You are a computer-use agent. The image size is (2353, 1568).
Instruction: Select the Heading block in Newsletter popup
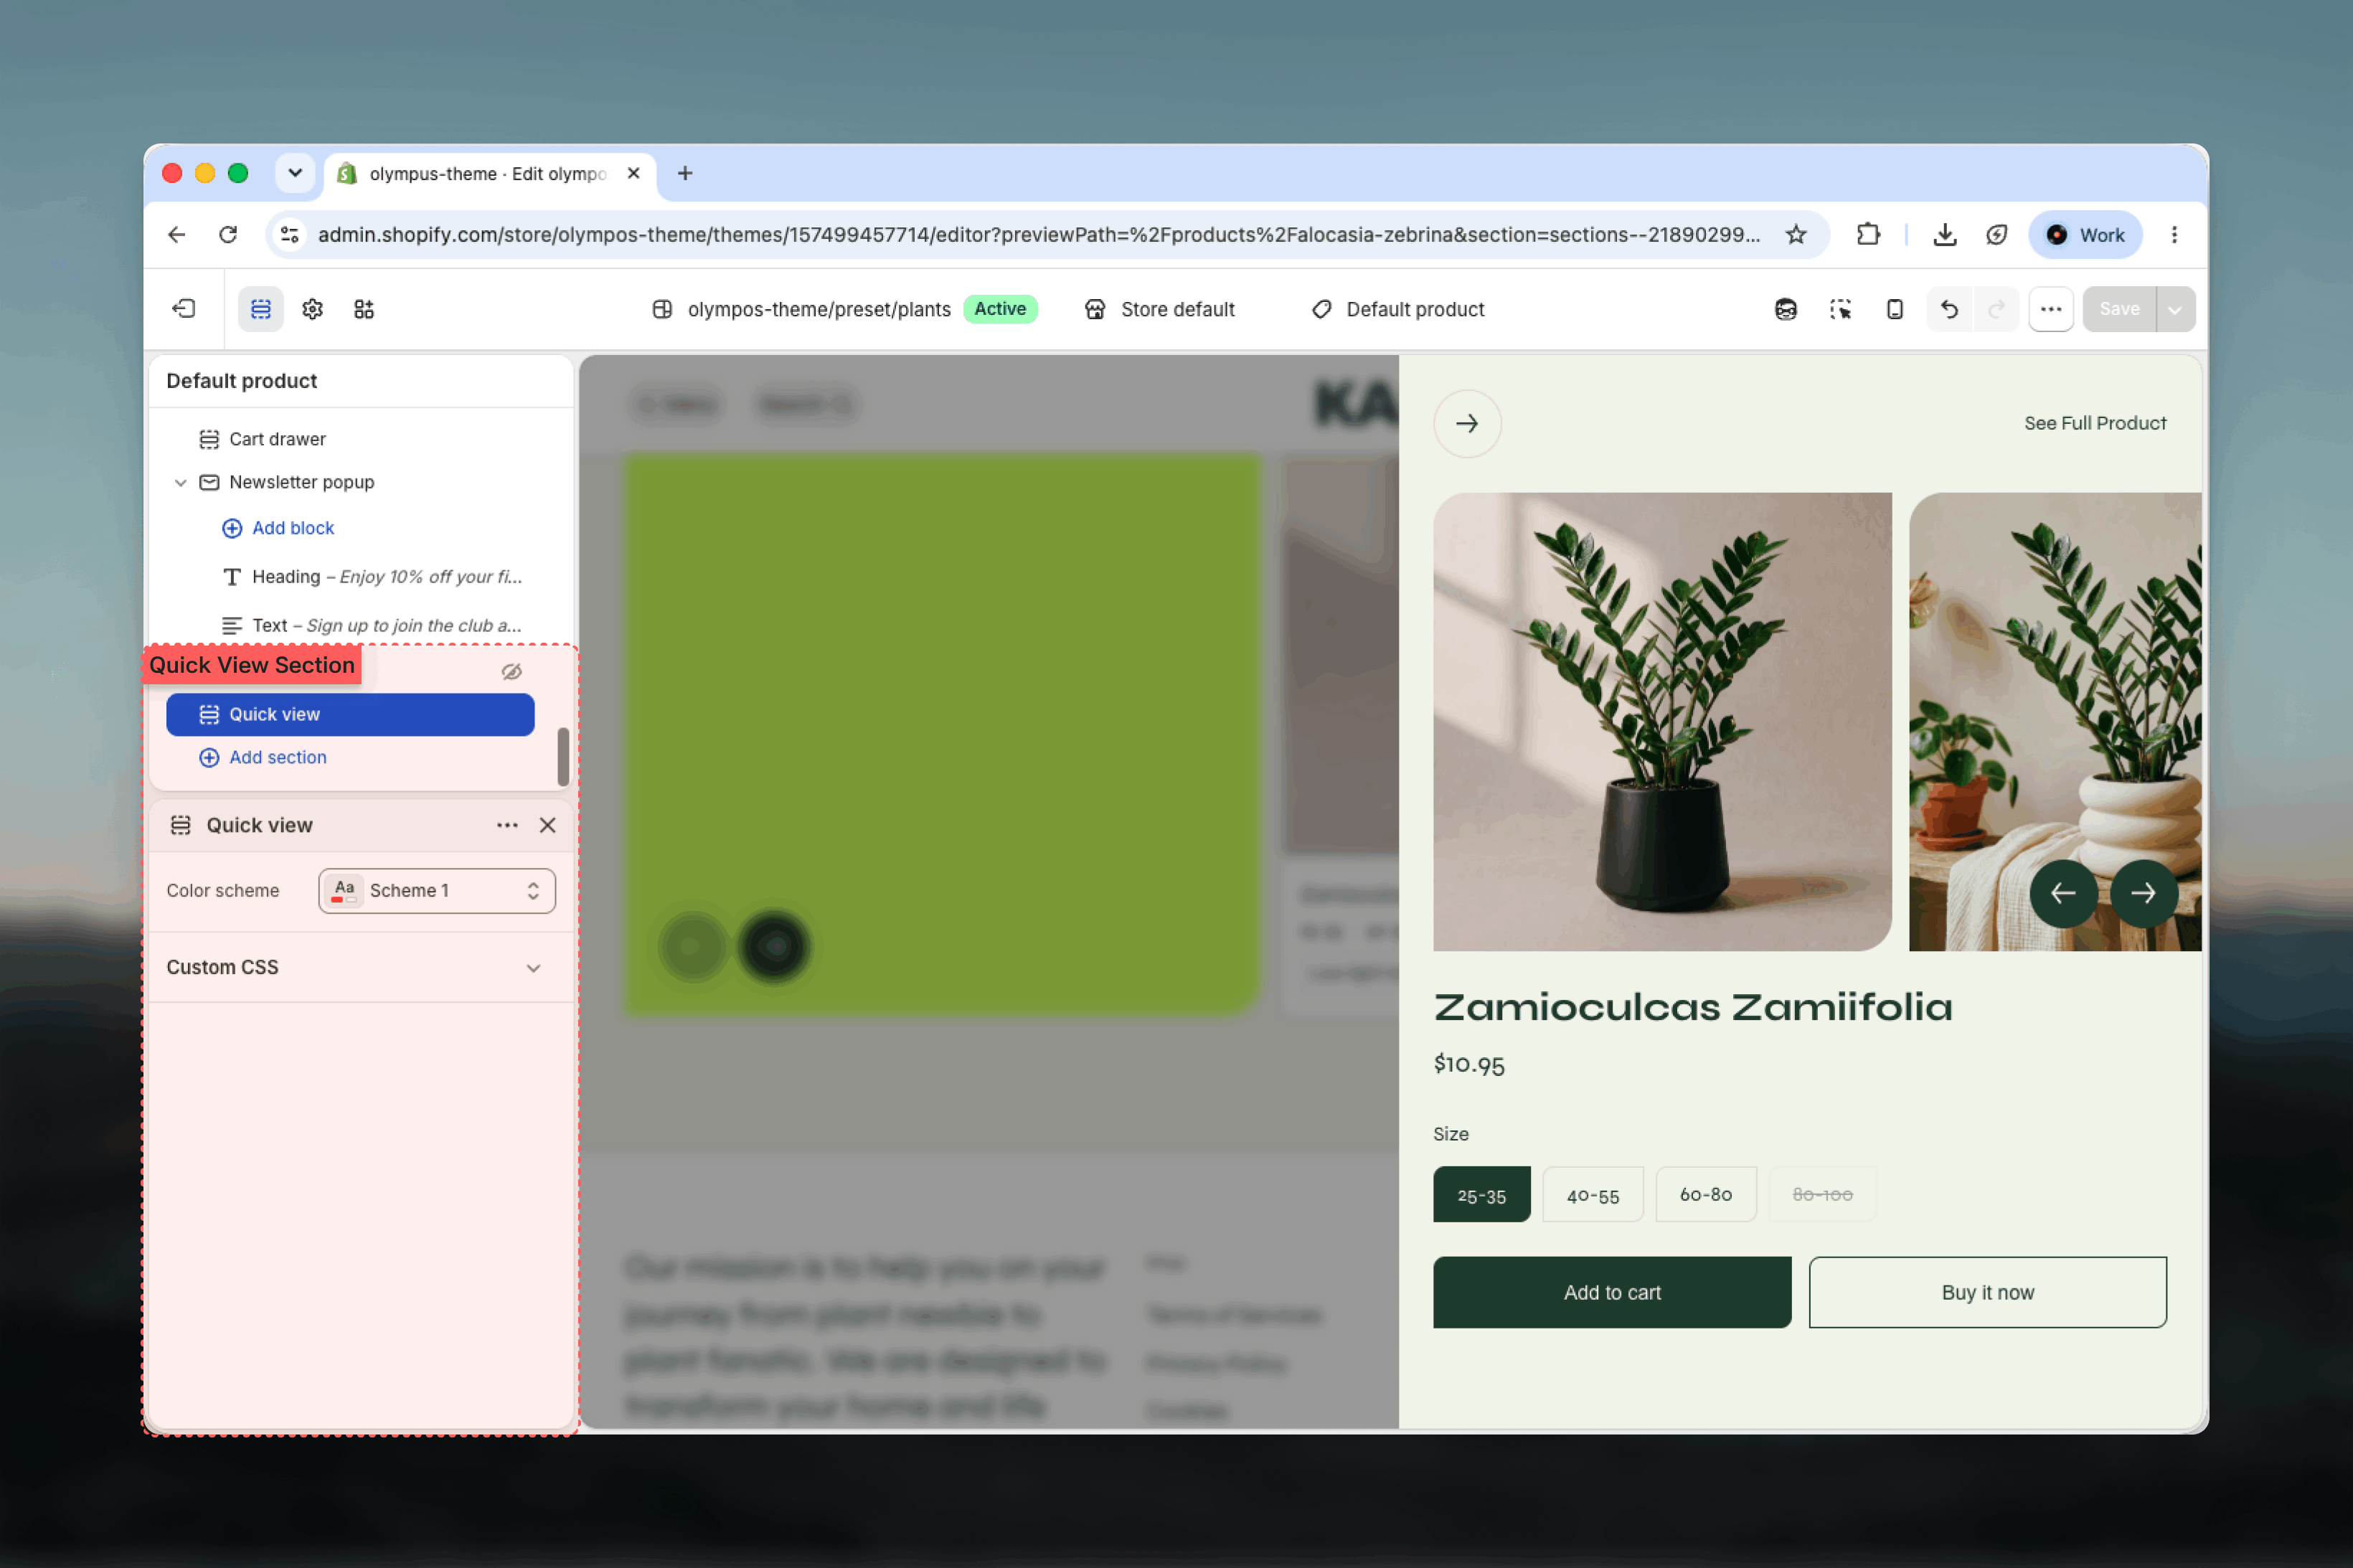374,577
